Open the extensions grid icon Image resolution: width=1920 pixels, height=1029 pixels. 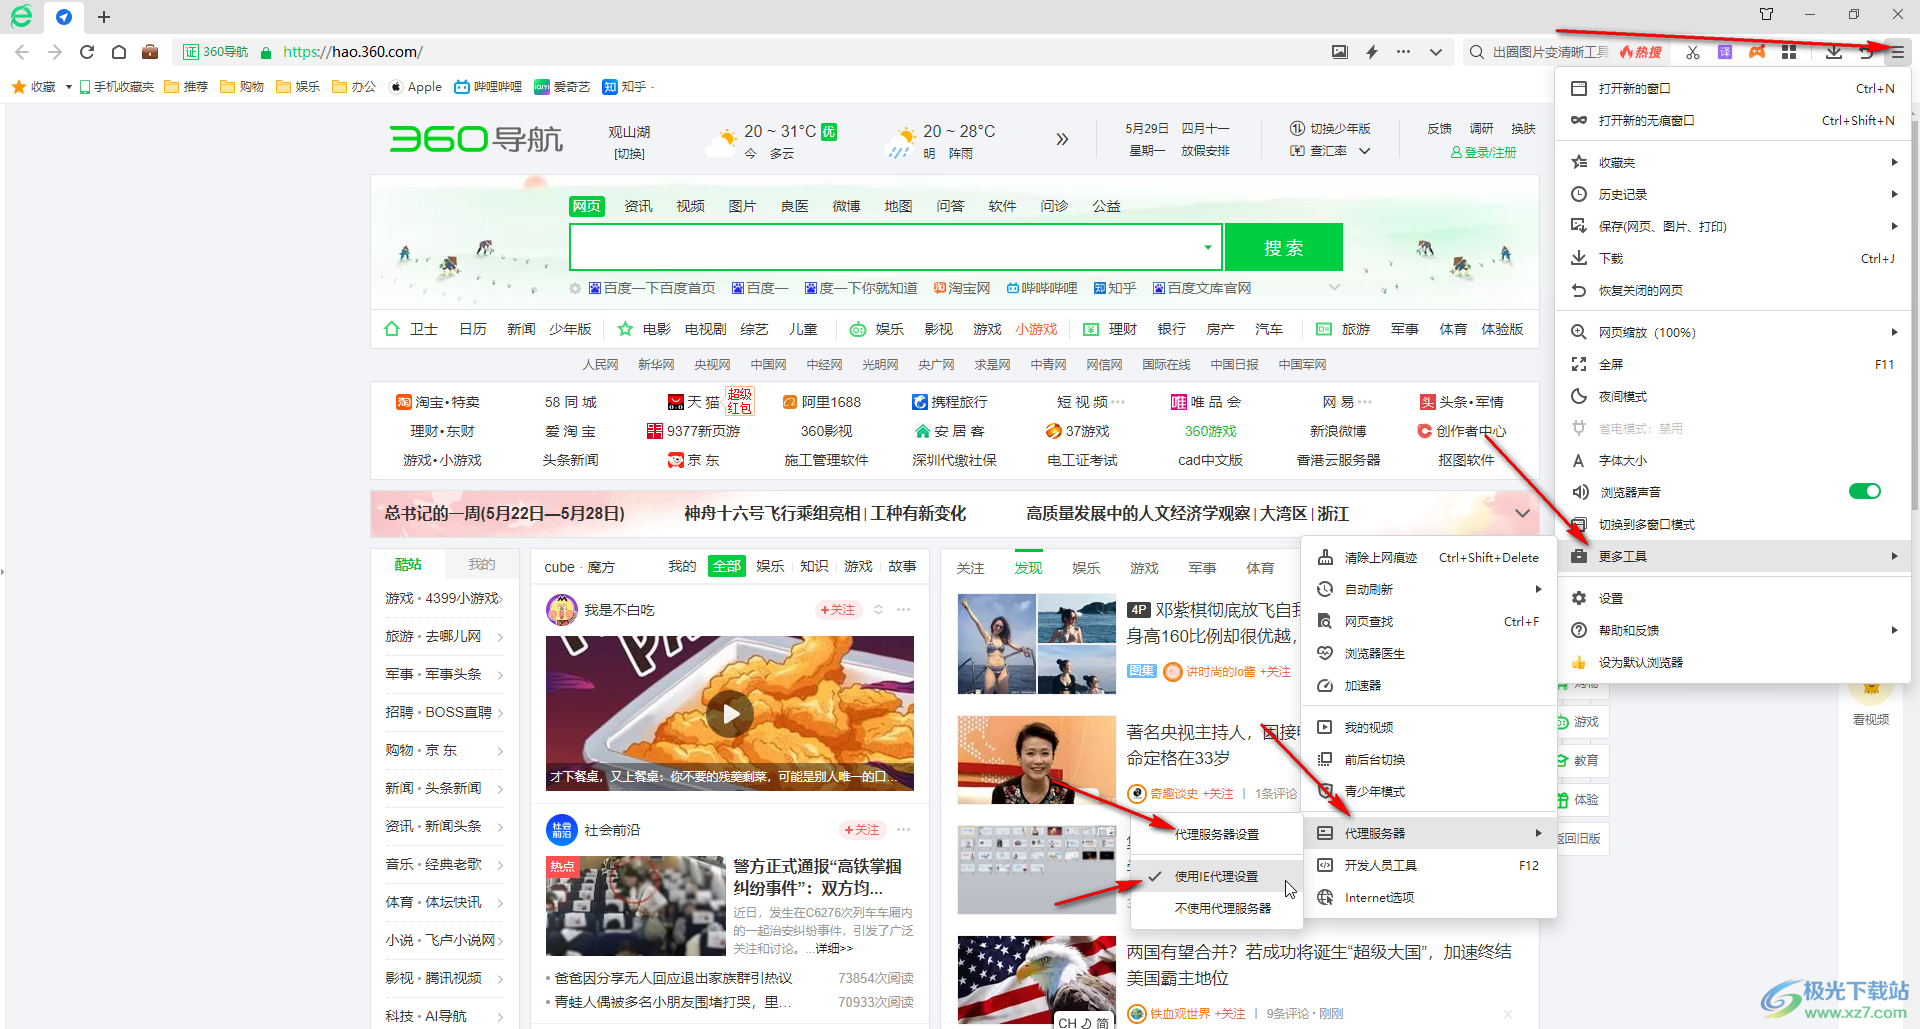1789,52
